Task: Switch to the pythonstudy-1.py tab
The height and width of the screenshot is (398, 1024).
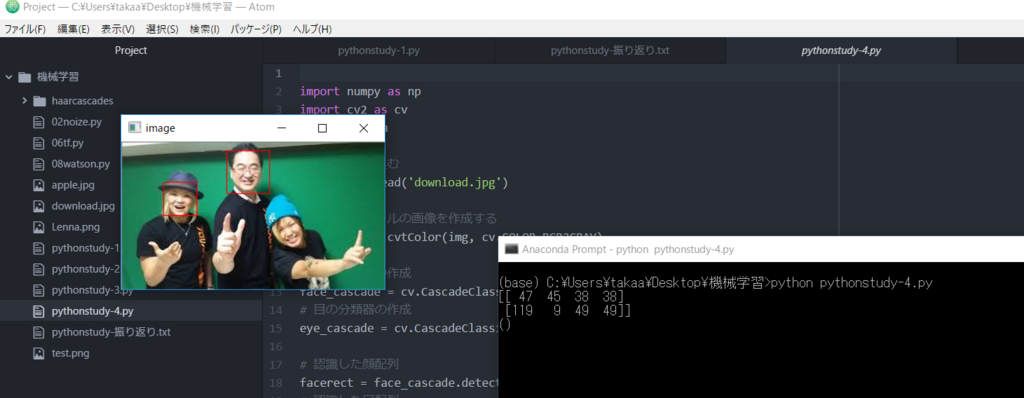Action: click(379, 50)
